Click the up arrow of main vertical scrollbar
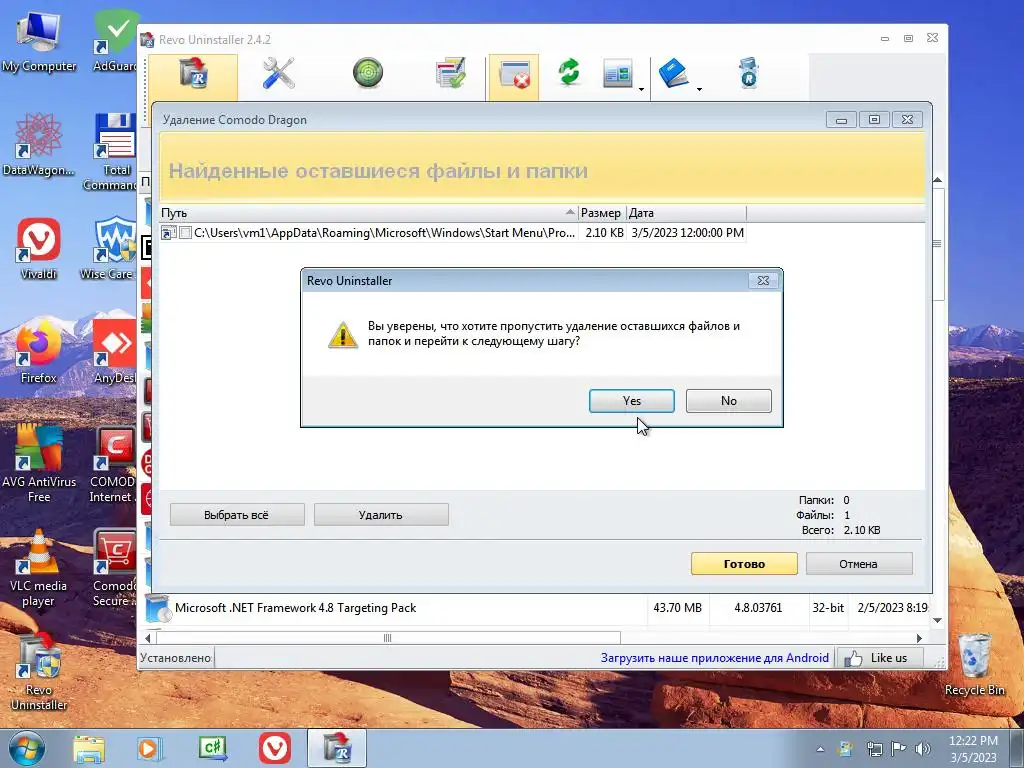 [938, 180]
